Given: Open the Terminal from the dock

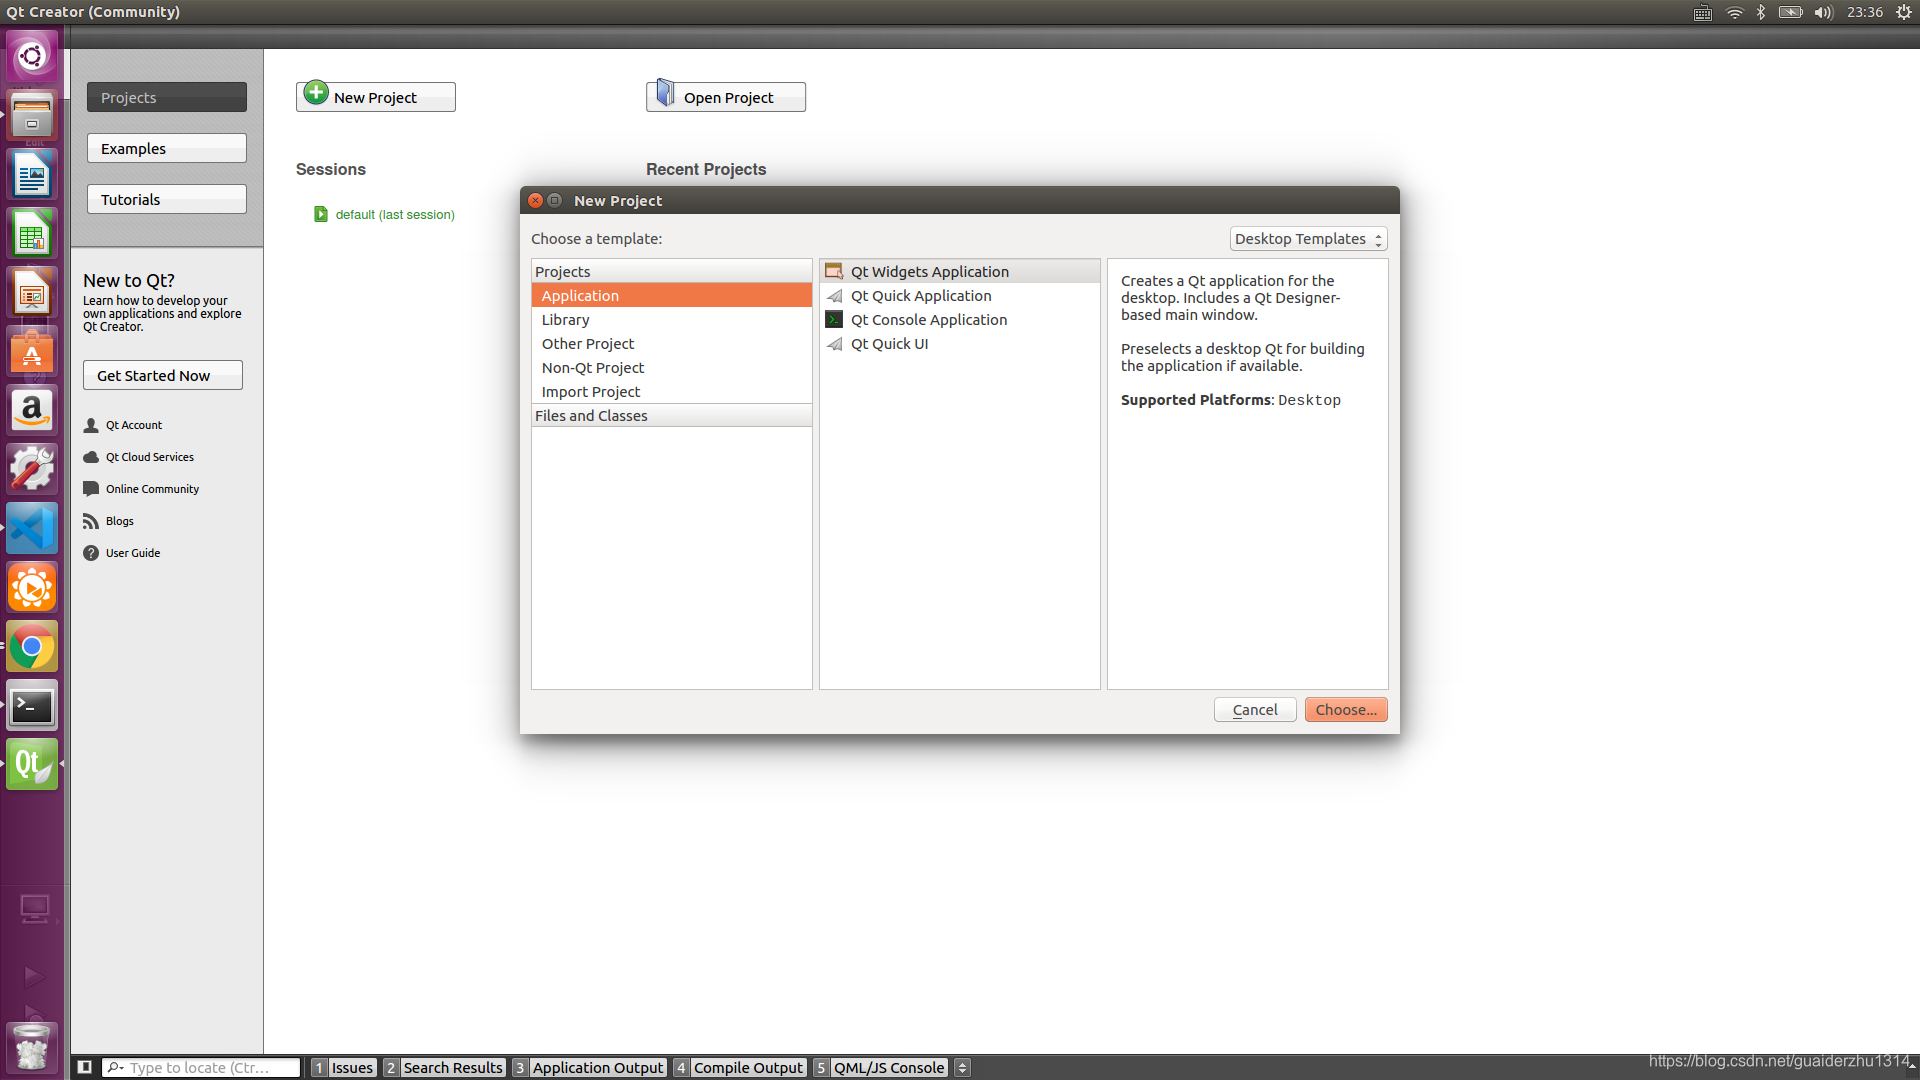Looking at the screenshot, I should (32, 706).
